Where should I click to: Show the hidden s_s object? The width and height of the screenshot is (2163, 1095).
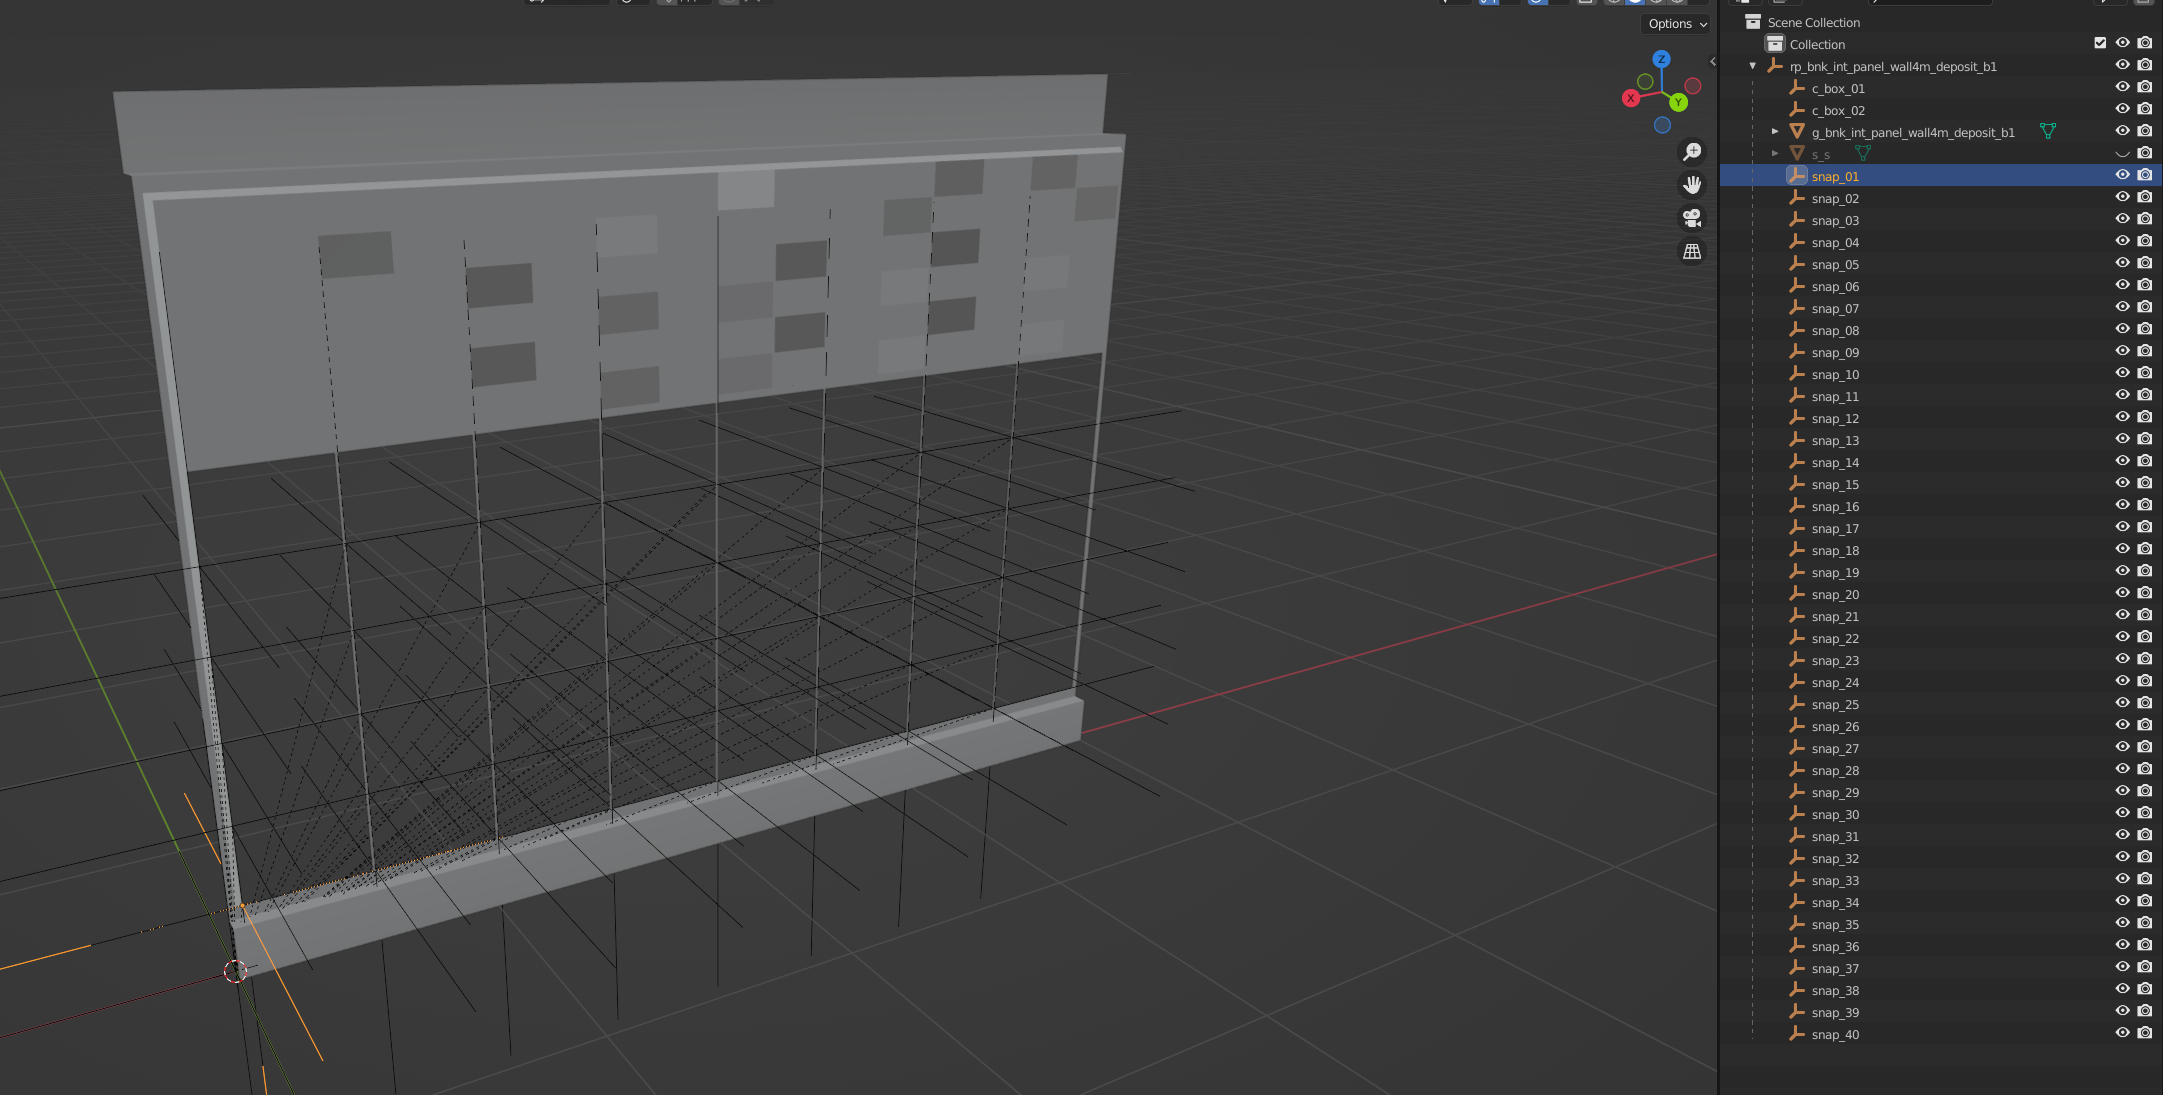2122,154
